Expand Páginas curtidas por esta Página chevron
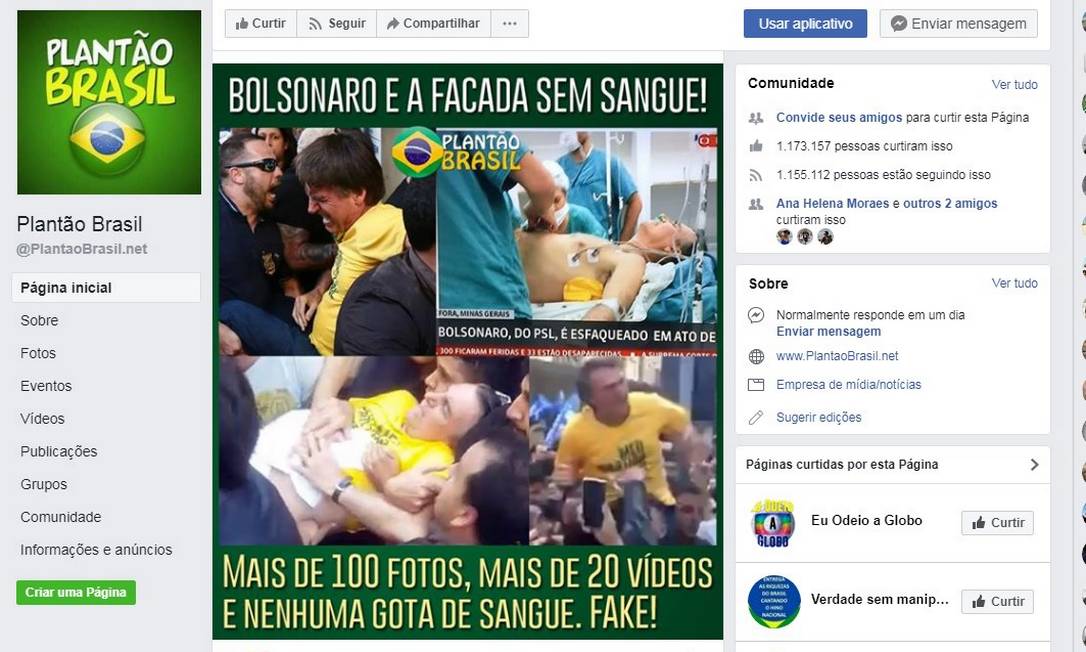Screen dimensions: 1086x652 click(x=1034, y=464)
